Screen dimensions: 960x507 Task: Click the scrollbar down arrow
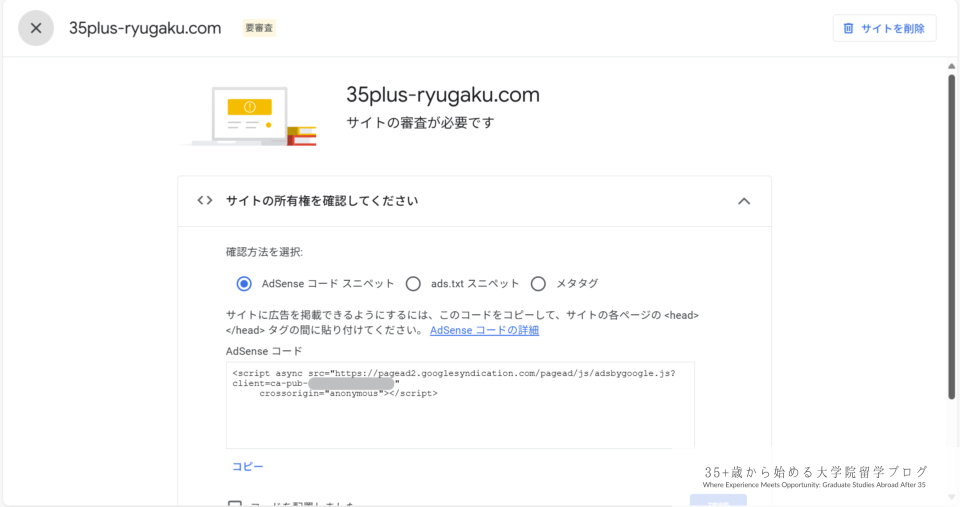coord(951,498)
